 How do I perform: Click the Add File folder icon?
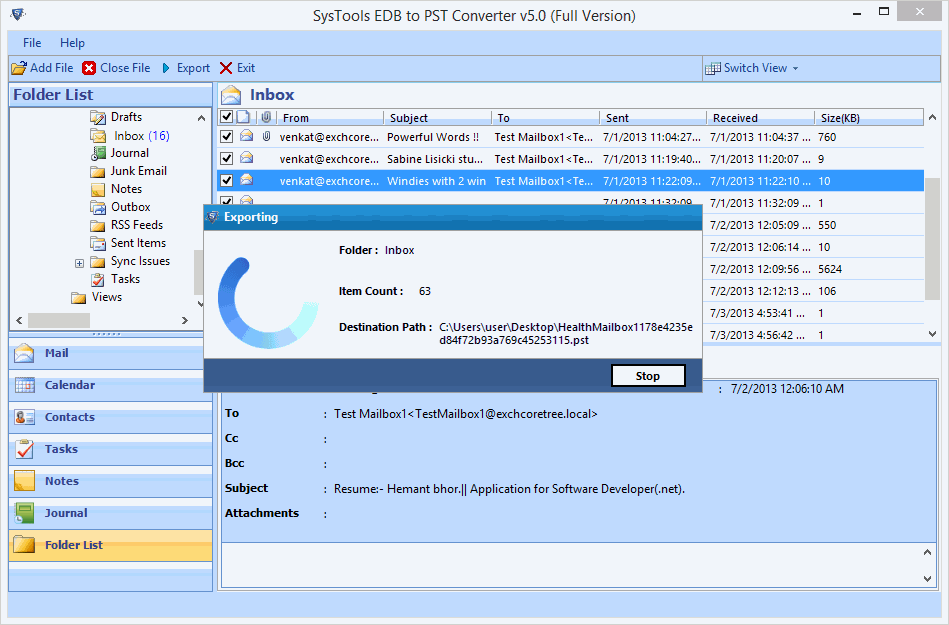(19, 68)
